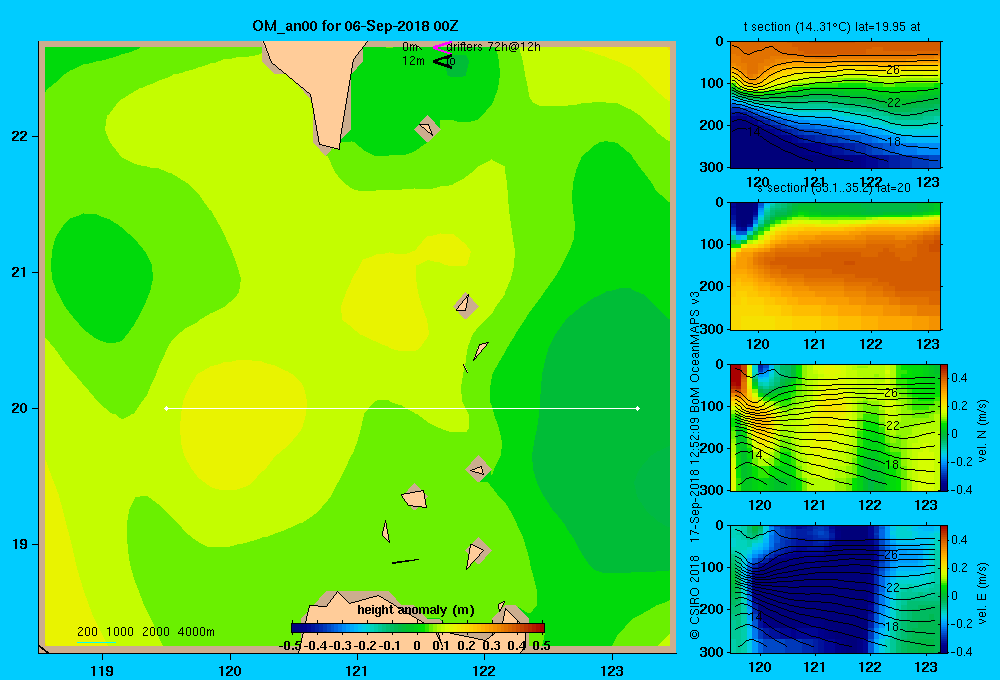The height and width of the screenshot is (680, 1000).
Task: Click the northward velocity section plot
Action: click(835, 427)
